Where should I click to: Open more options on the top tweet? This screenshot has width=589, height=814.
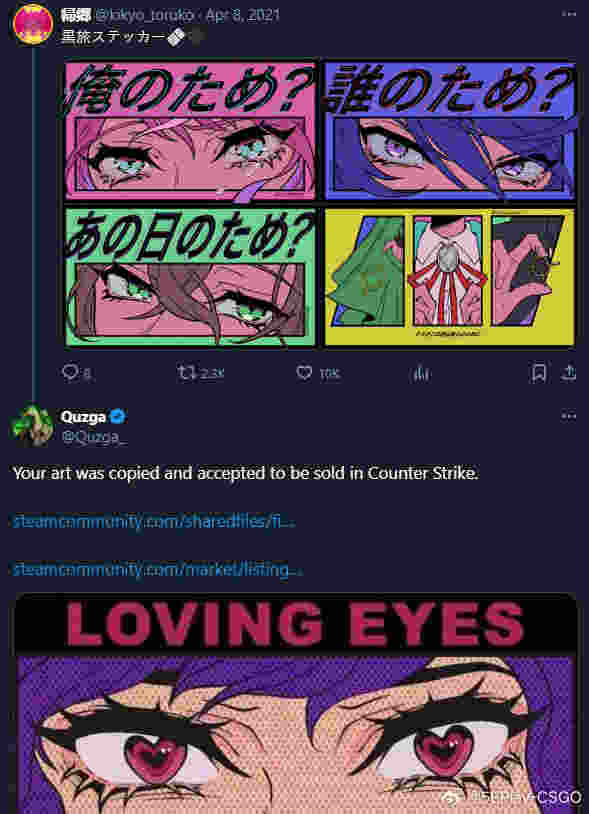[569, 14]
